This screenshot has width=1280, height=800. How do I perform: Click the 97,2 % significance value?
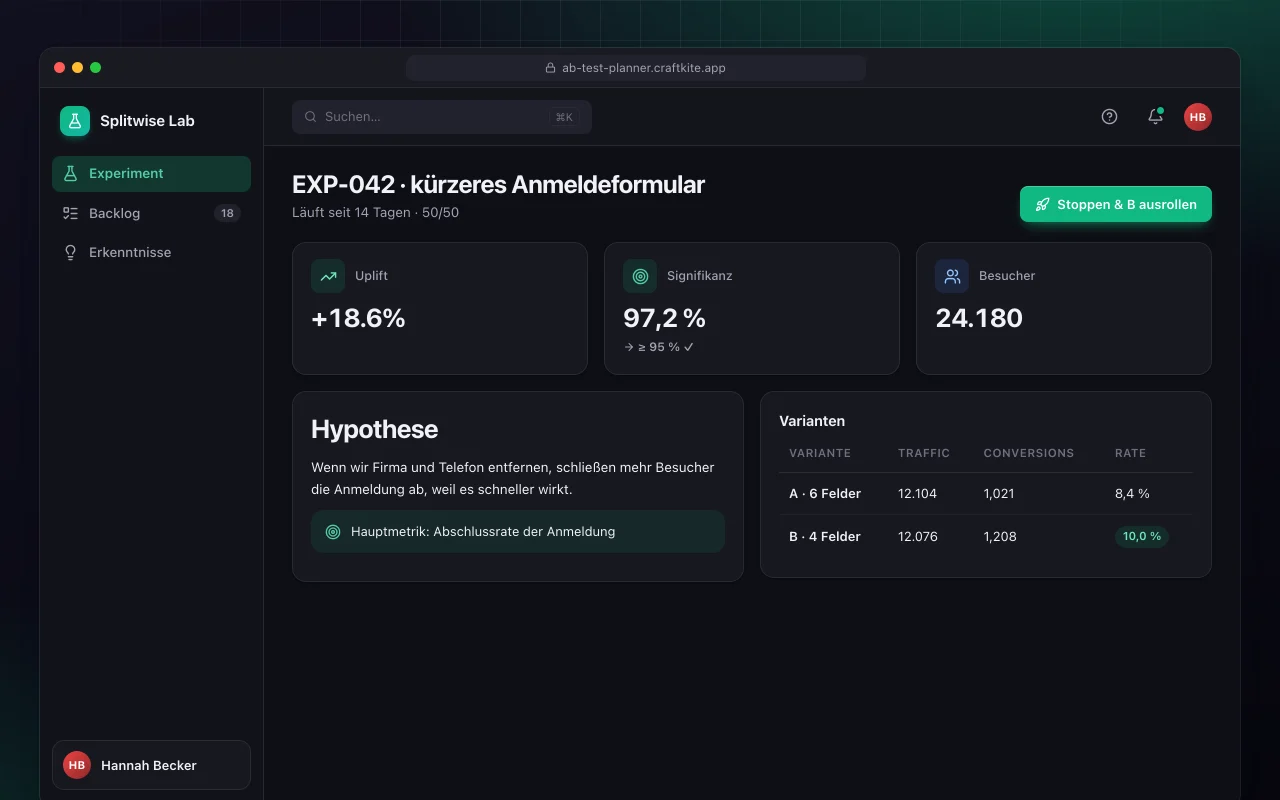click(x=665, y=318)
